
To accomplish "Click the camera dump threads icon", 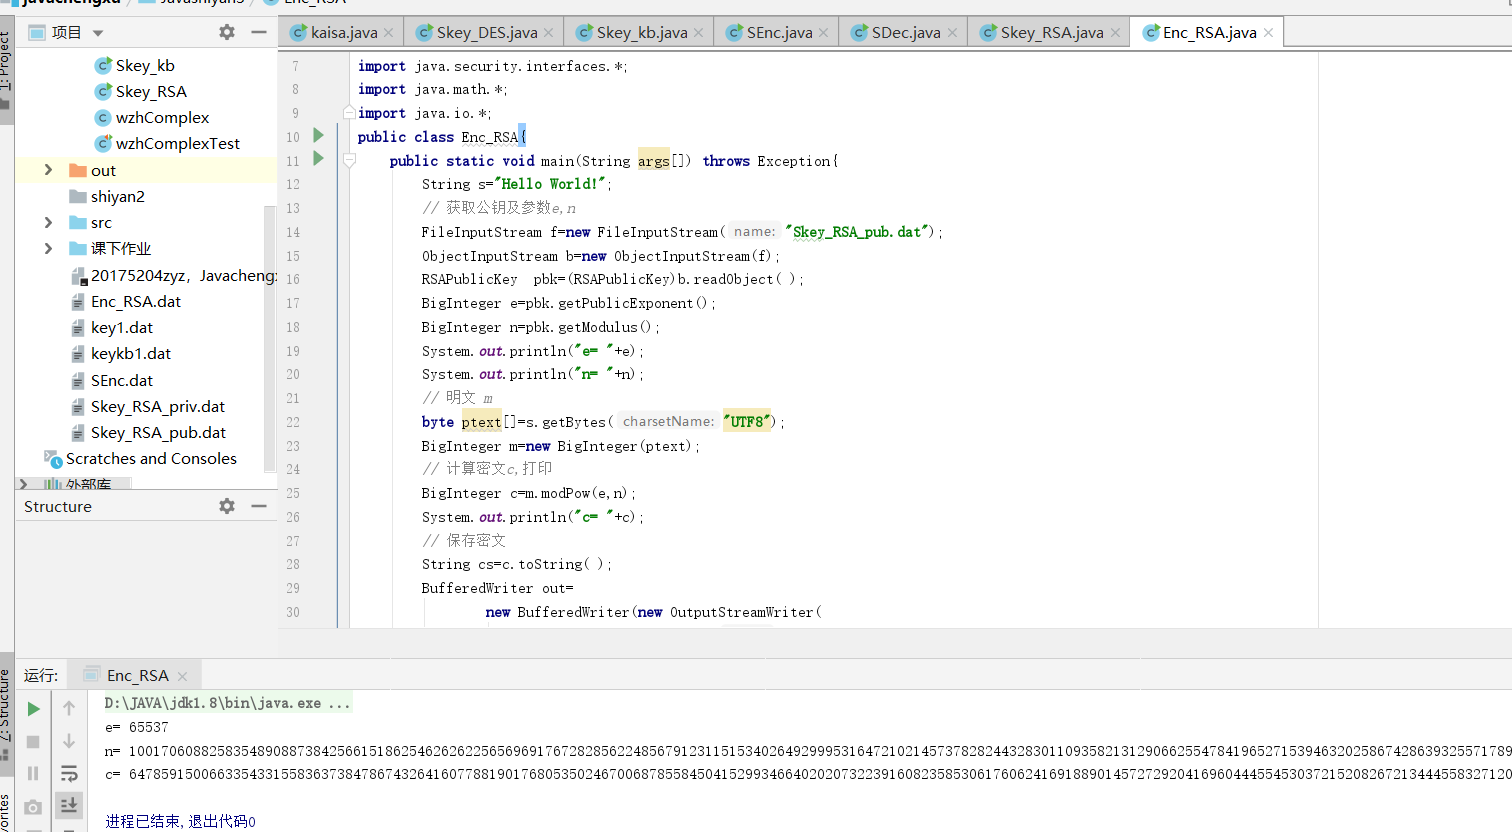I will point(33,806).
